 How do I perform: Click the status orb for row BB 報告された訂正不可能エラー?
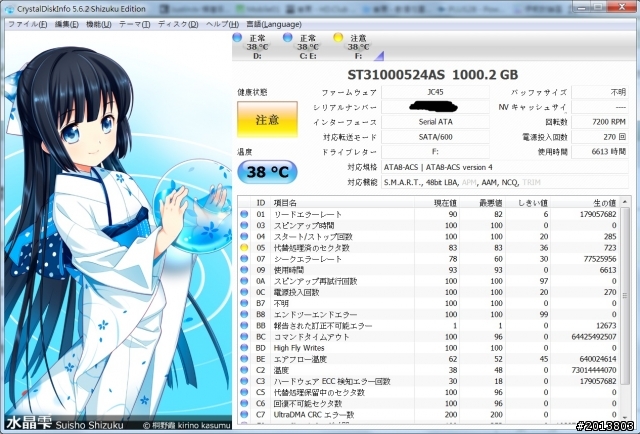[244, 325]
